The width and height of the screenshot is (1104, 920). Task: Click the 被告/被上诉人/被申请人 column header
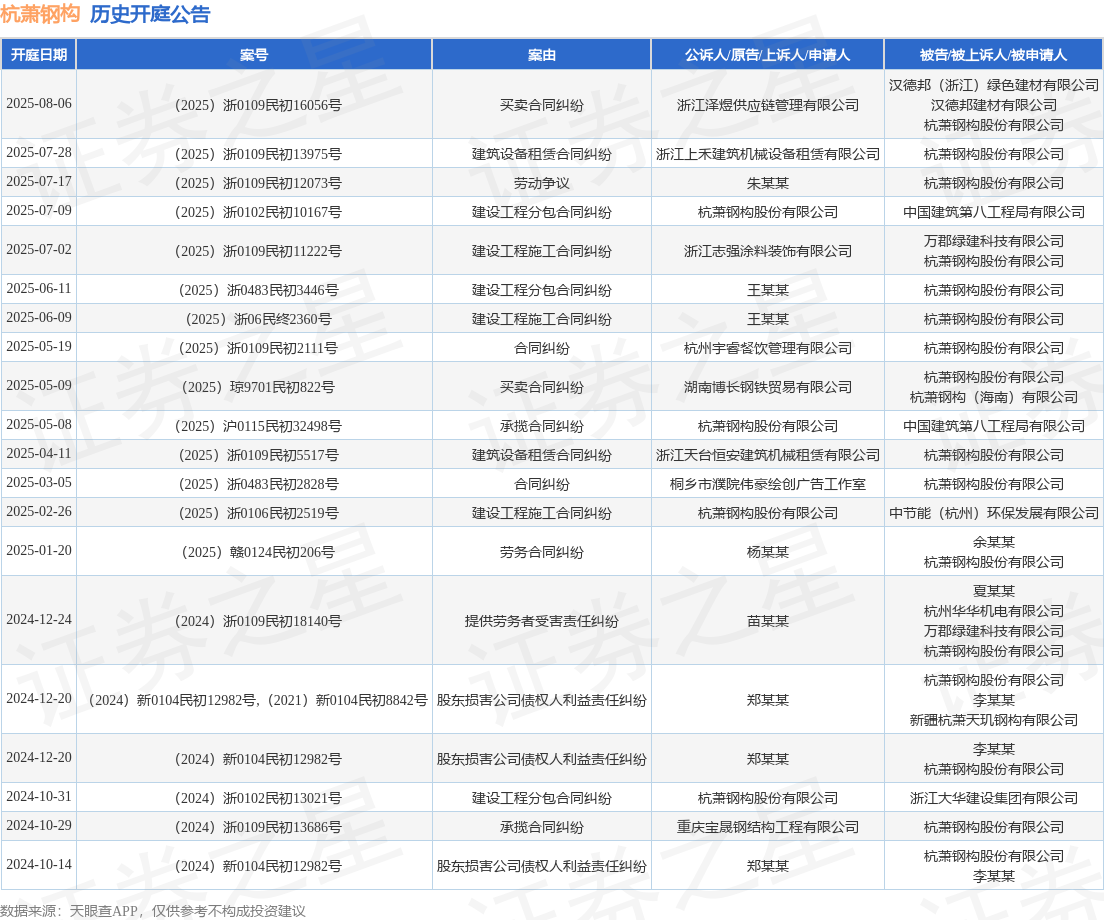click(993, 55)
